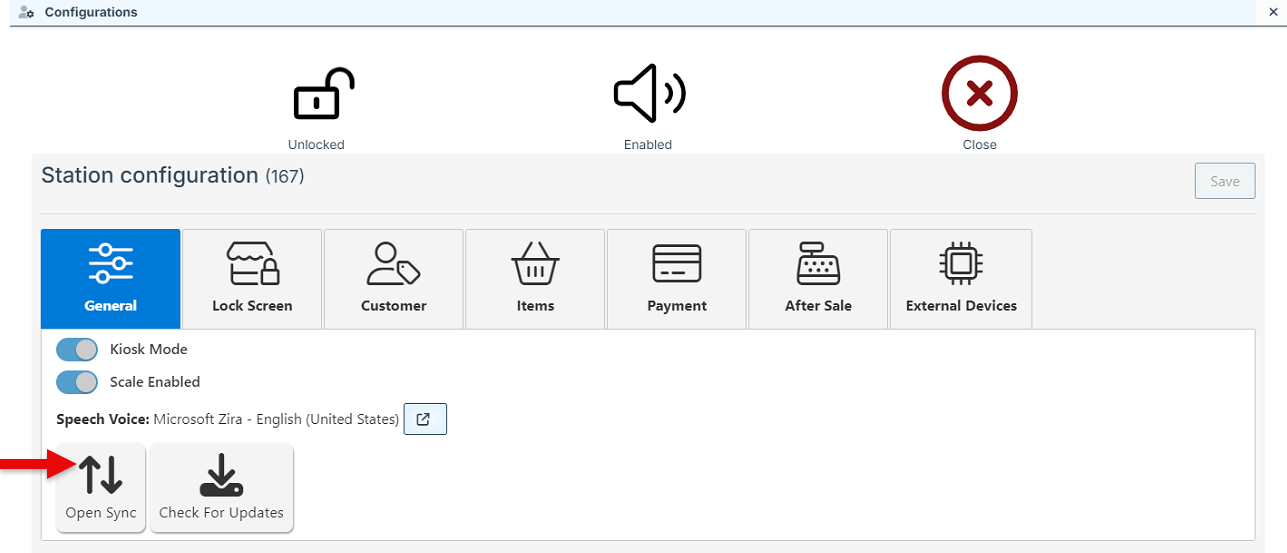
Task: Click the Configurations user-gear icon in the title bar
Action: (x=27, y=13)
